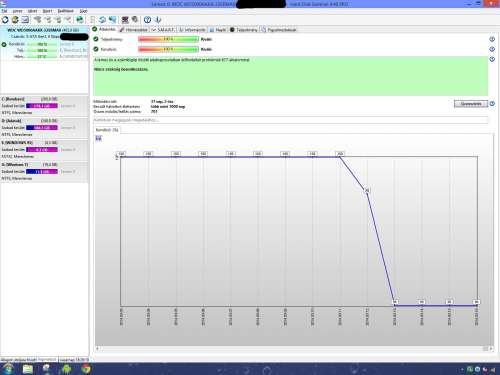This screenshot has width=500, height=375.
Task: Open the Hőmérséklet tab
Action: [x=133, y=30]
